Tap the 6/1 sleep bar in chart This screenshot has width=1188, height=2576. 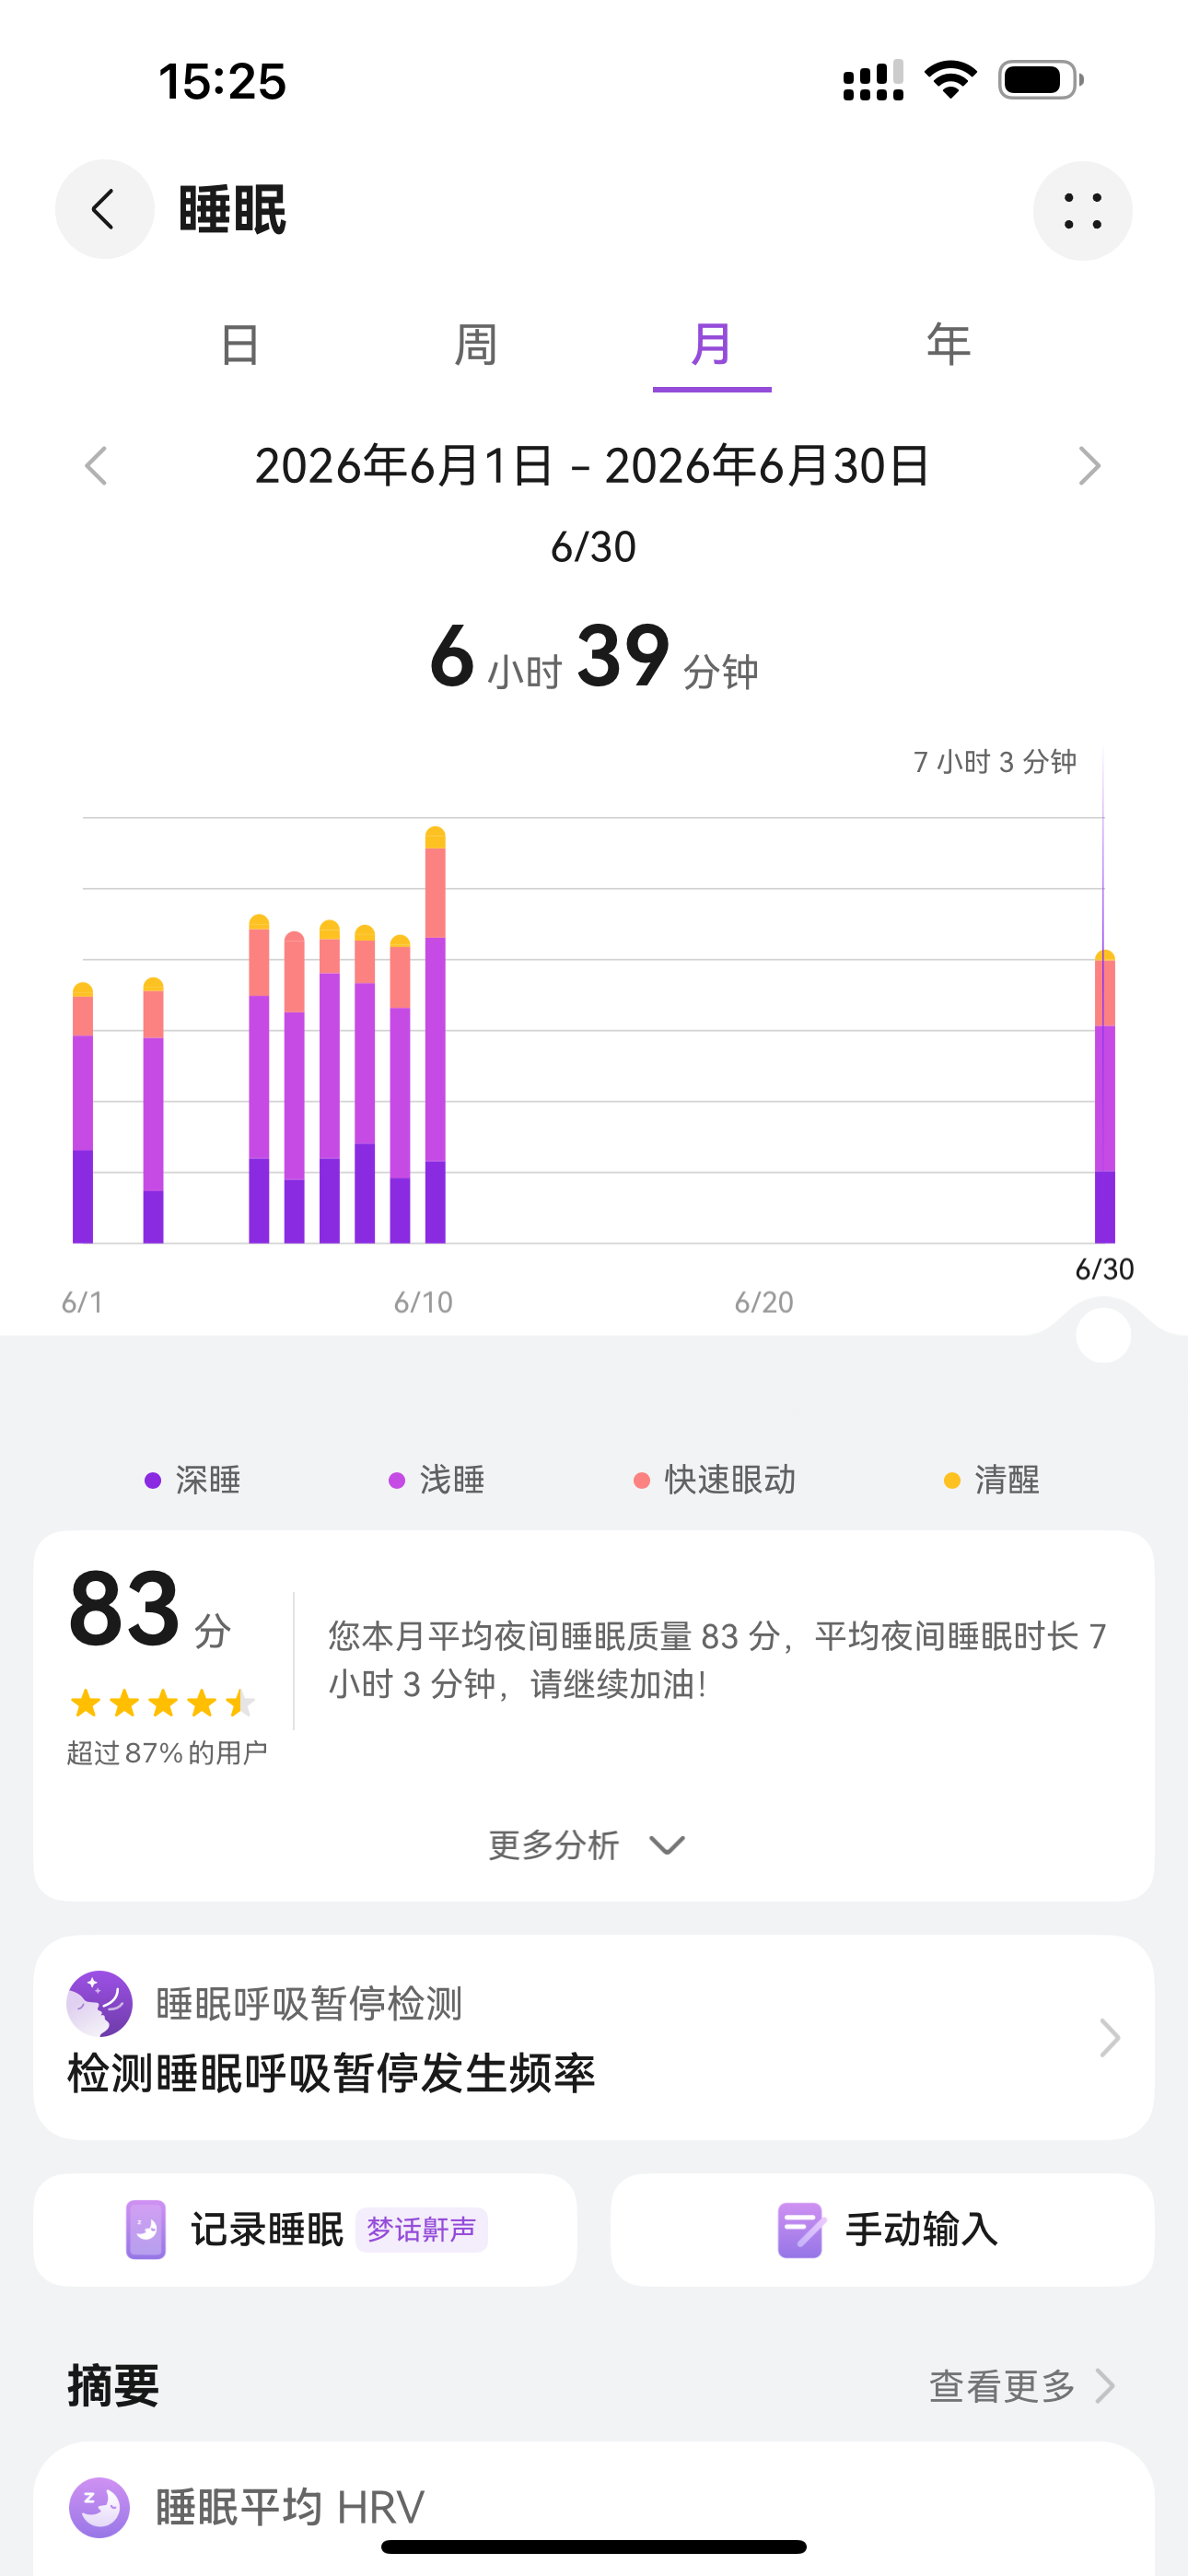[x=83, y=1113]
